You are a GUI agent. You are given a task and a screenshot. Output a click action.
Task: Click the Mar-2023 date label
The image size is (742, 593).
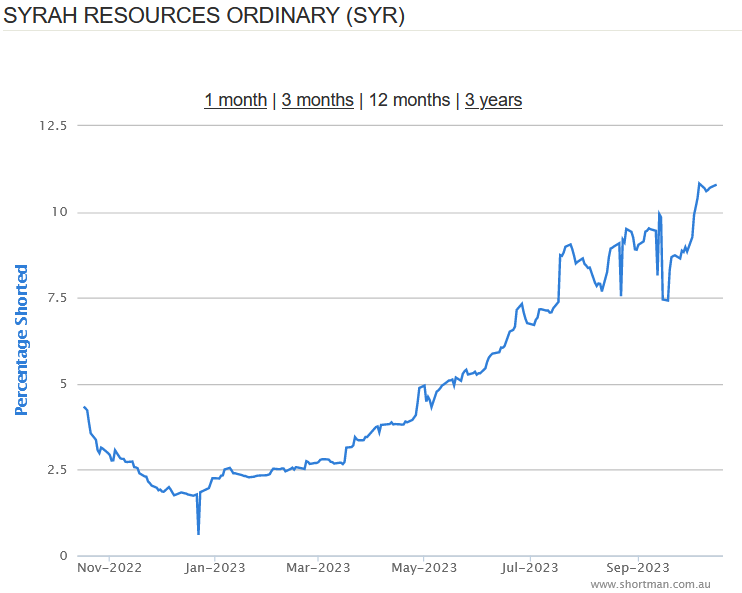pyautogui.click(x=318, y=567)
